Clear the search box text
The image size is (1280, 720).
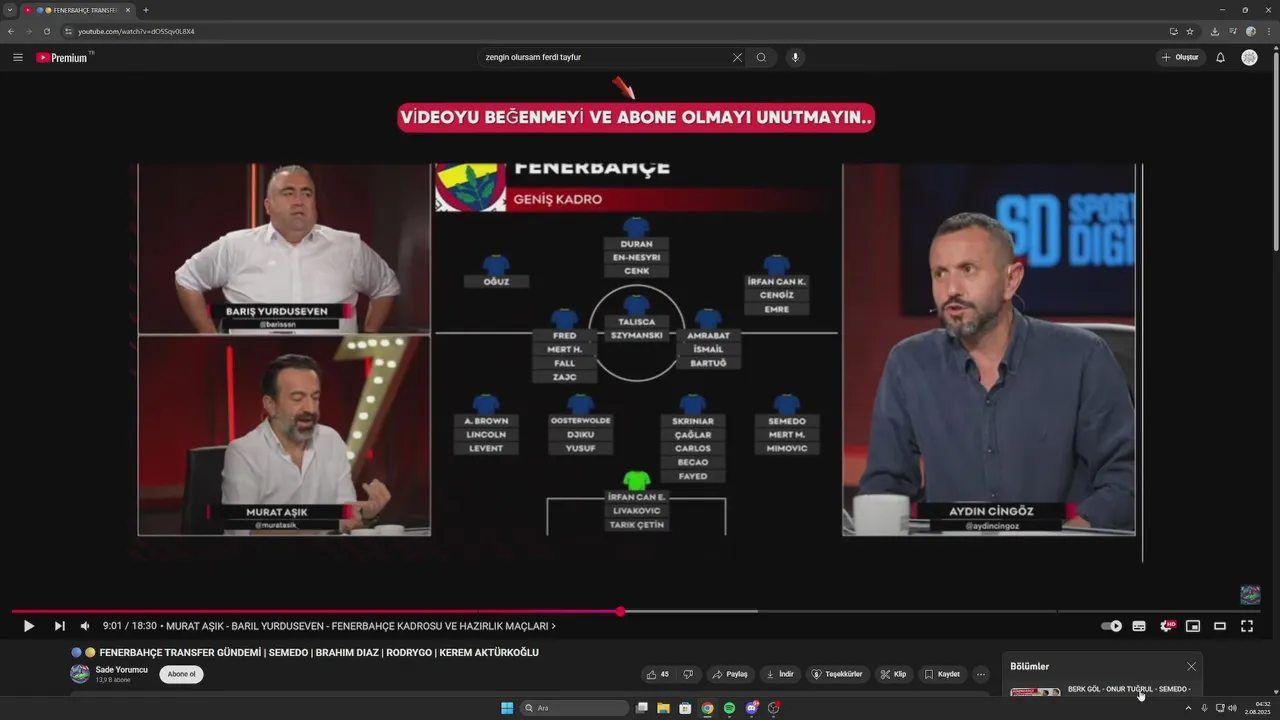click(737, 57)
